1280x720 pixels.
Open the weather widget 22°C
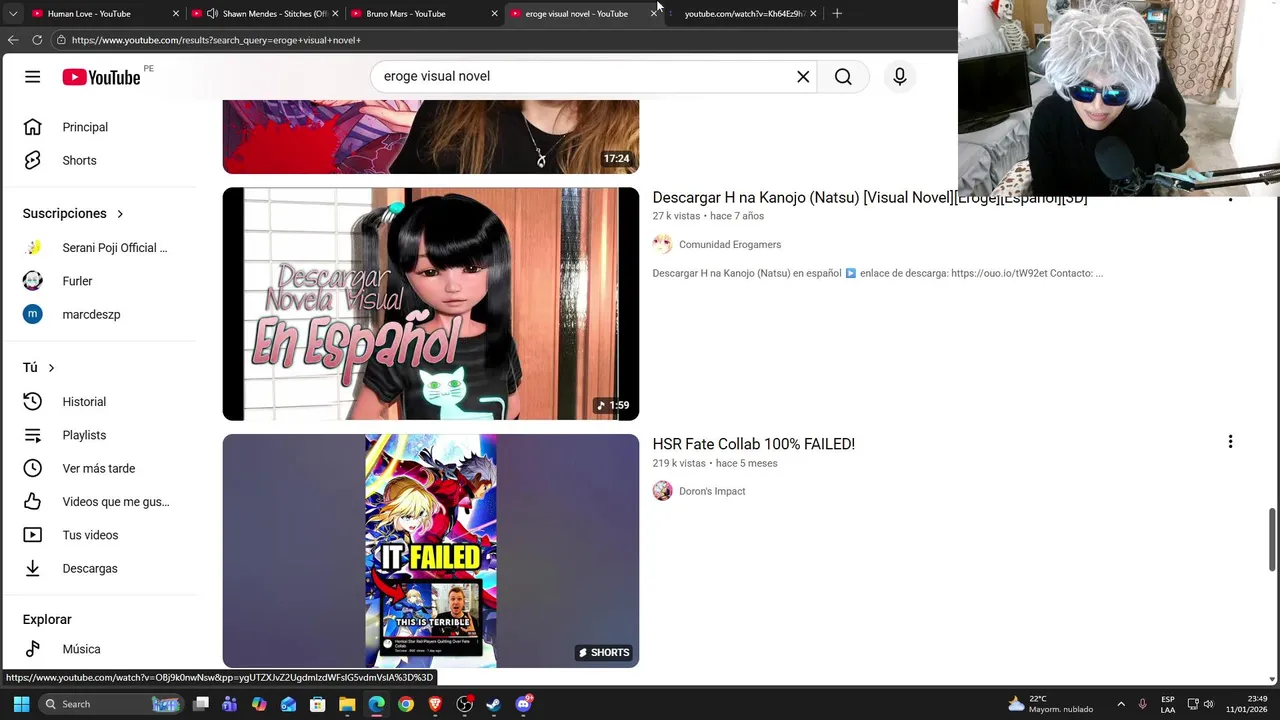point(1050,704)
